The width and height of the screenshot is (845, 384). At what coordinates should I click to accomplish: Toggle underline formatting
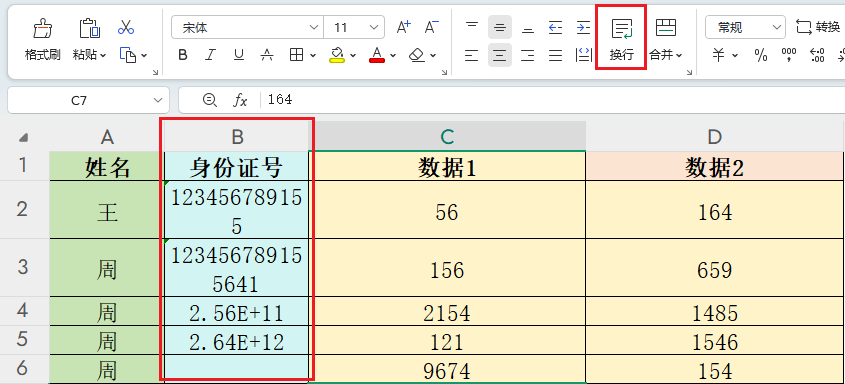click(x=238, y=54)
